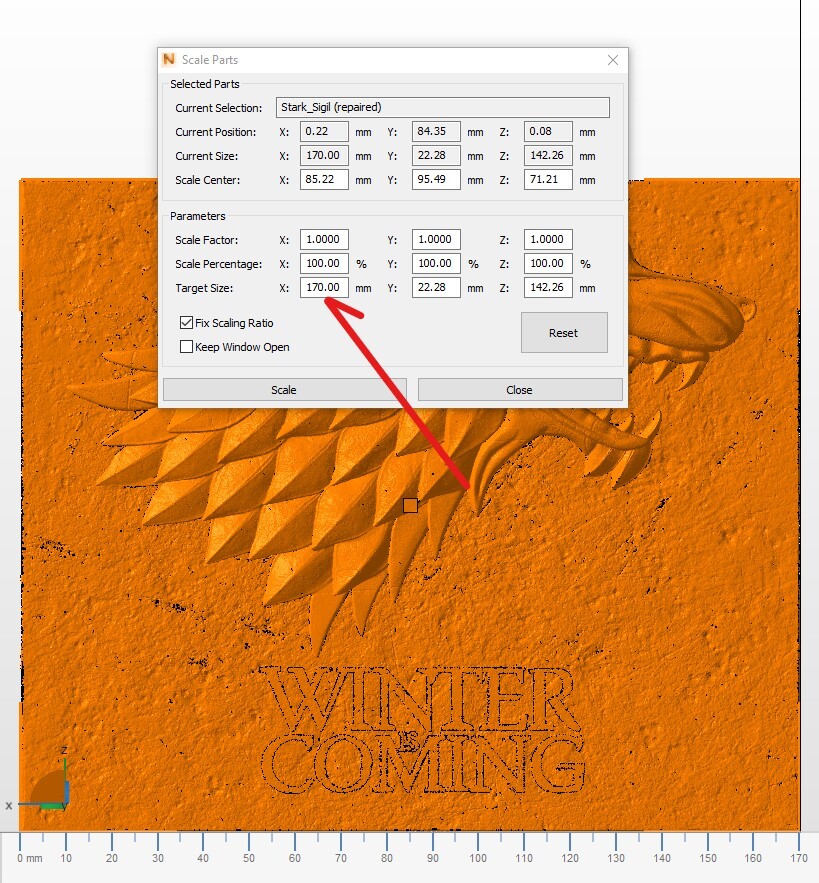Viewport: 819px width, 883px height.
Task: Click the Current Position: label
Action: pyautogui.click(x=215, y=132)
